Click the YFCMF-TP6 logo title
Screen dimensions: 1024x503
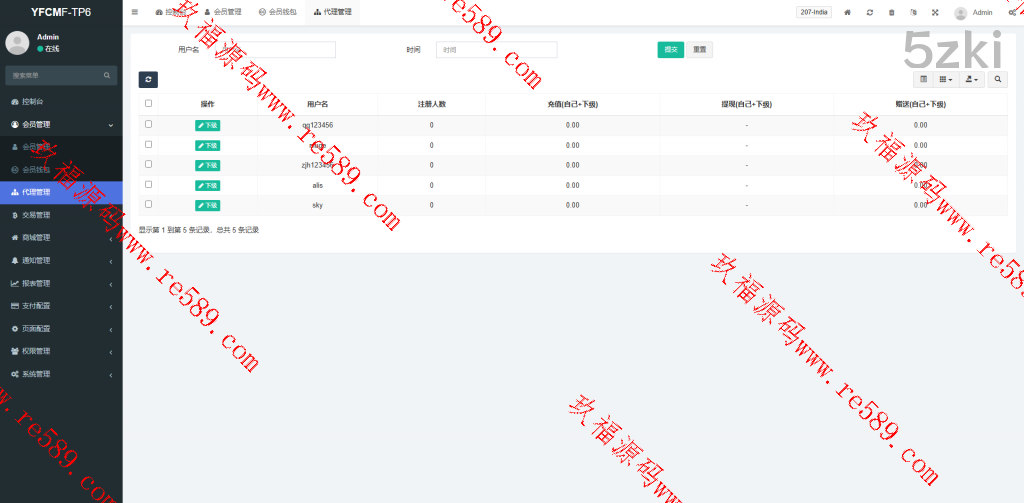61,12
